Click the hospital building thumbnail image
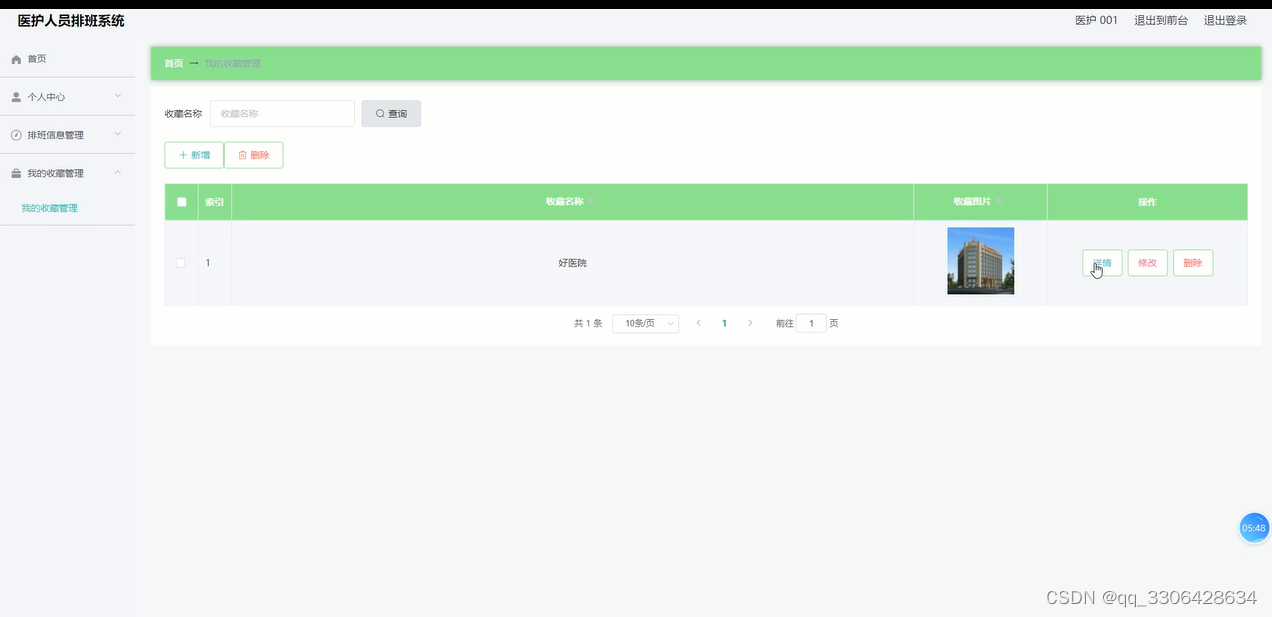The height and width of the screenshot is (617, 1272). [981, 261]
